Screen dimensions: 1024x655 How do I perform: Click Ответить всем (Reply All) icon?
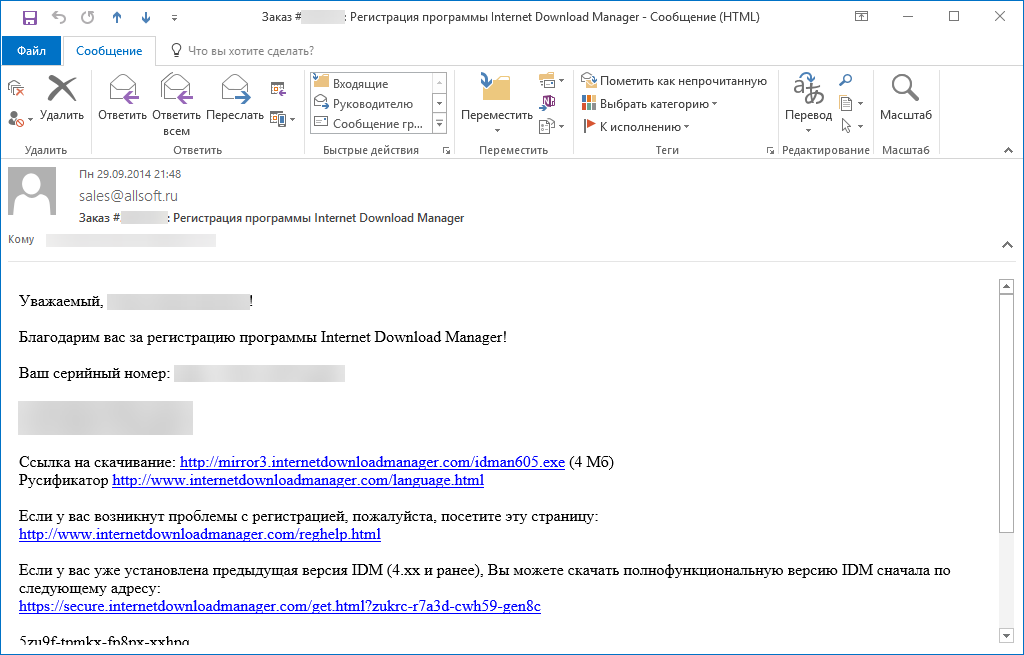[176, 90]
